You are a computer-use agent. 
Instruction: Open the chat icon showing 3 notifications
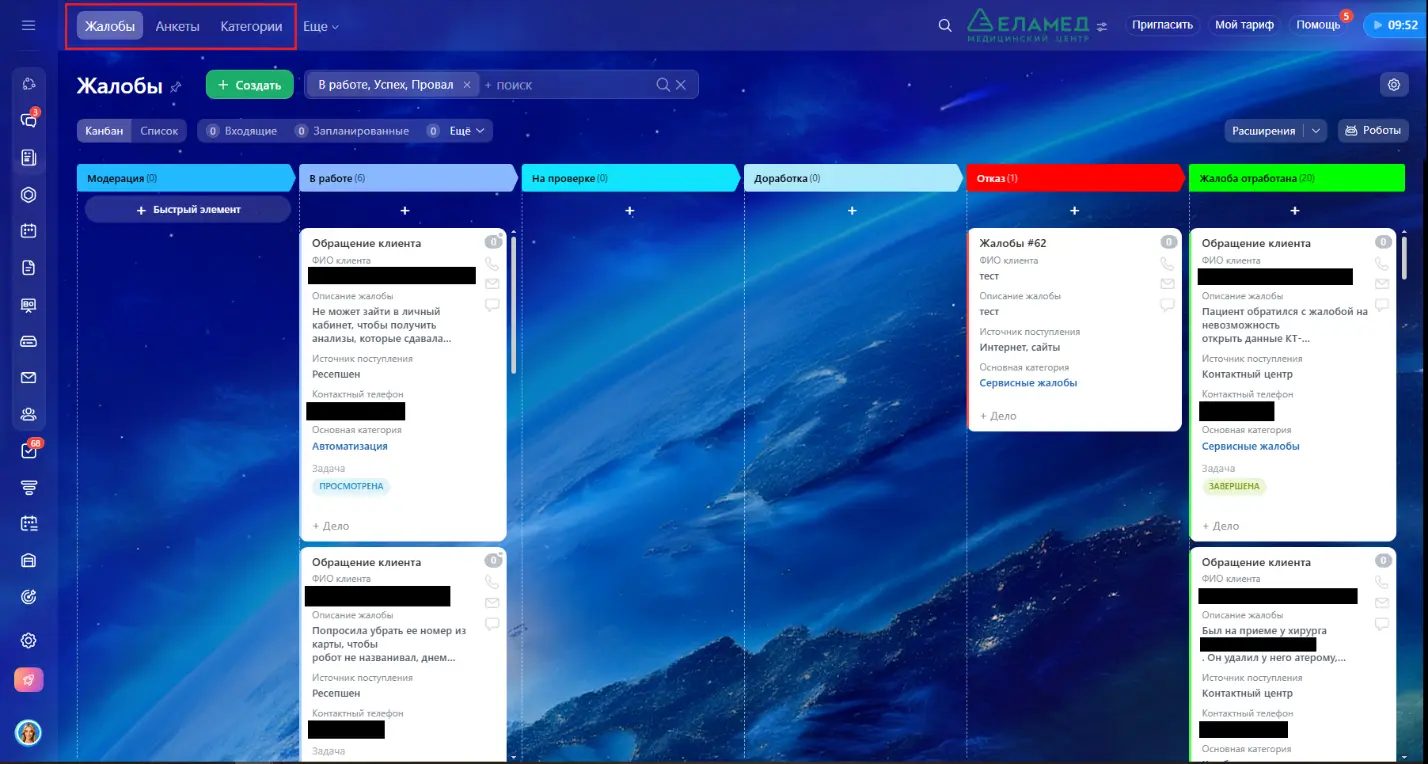pos(28,120)
